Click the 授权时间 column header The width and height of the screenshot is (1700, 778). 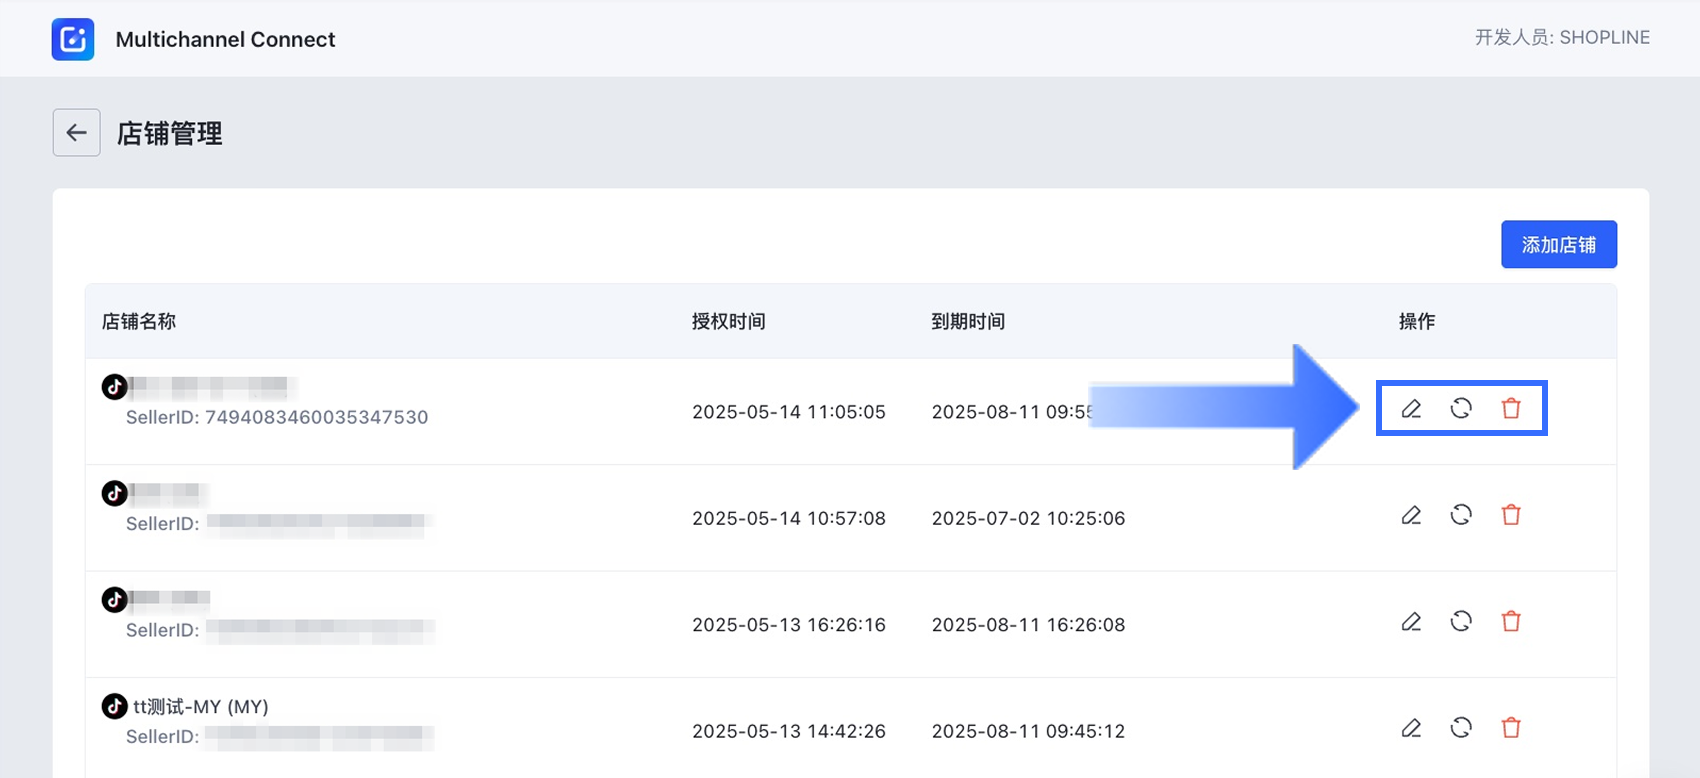click(x=729, y=321)
